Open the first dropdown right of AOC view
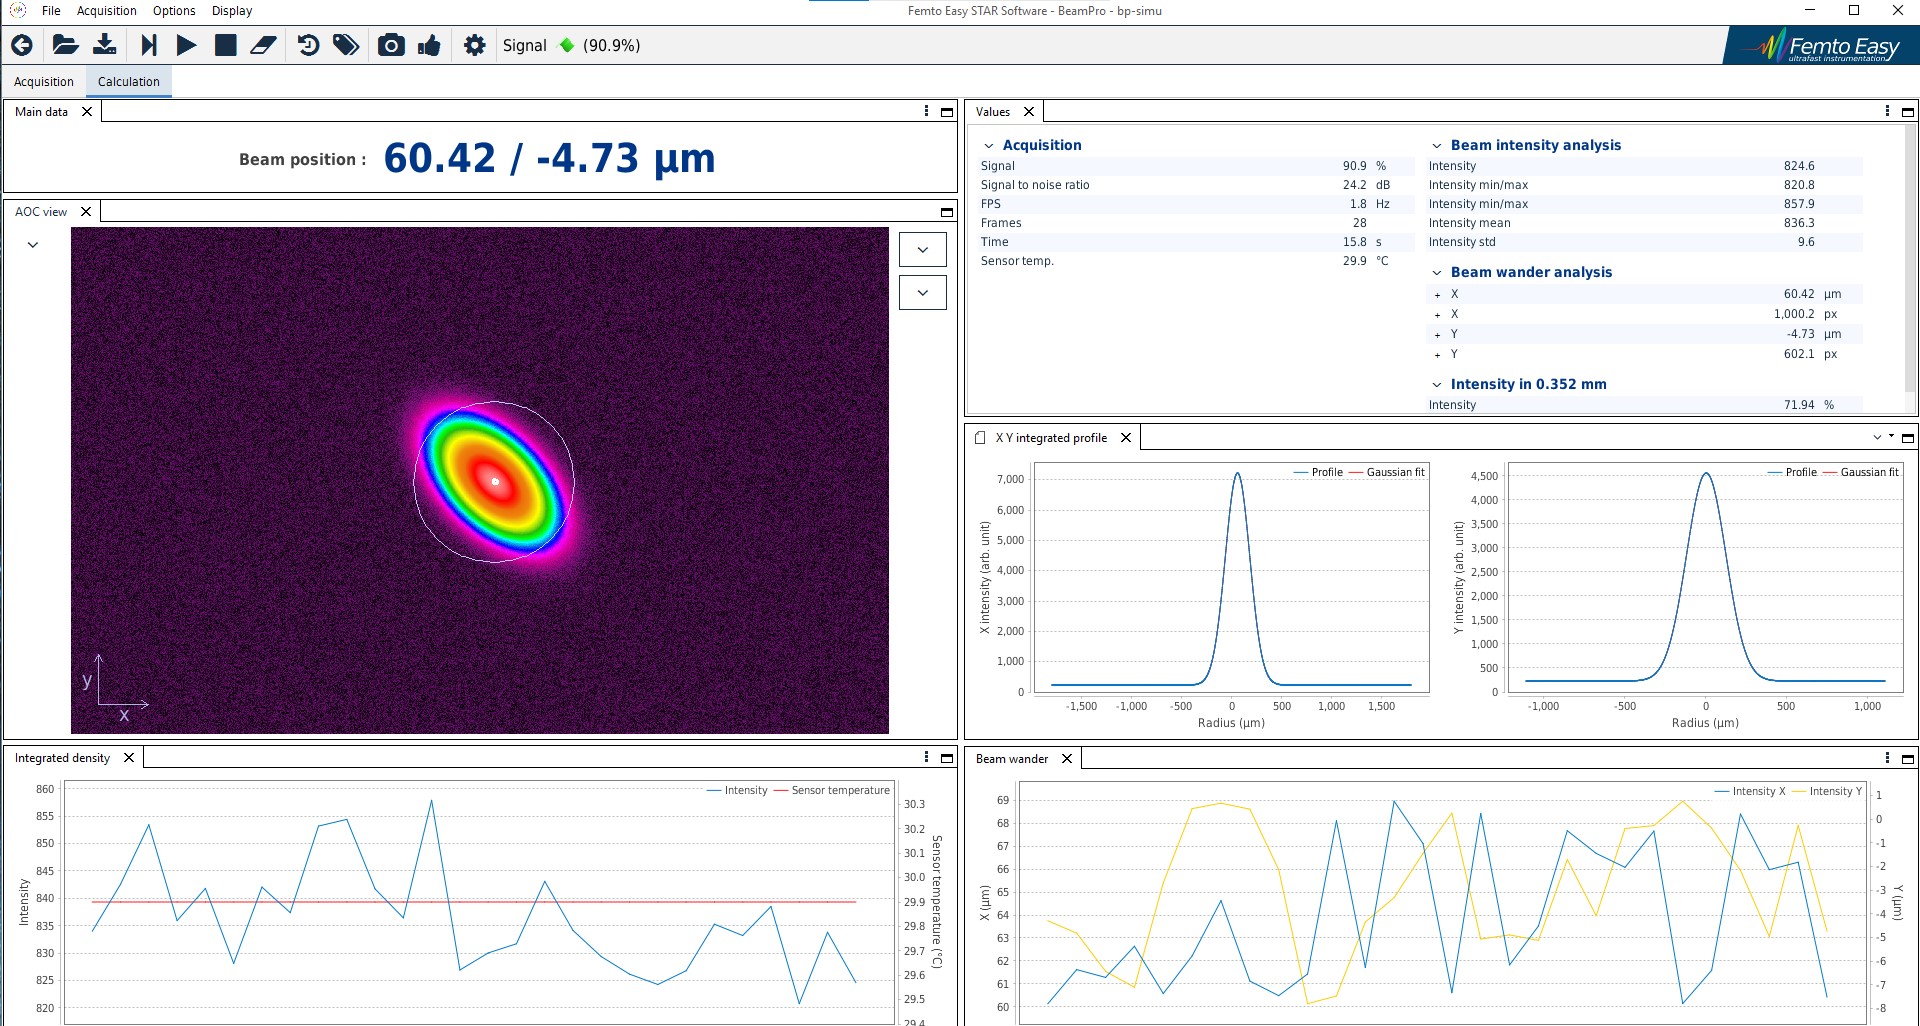The height and width of the screenshot is (1026, 1920). [922, 250]
